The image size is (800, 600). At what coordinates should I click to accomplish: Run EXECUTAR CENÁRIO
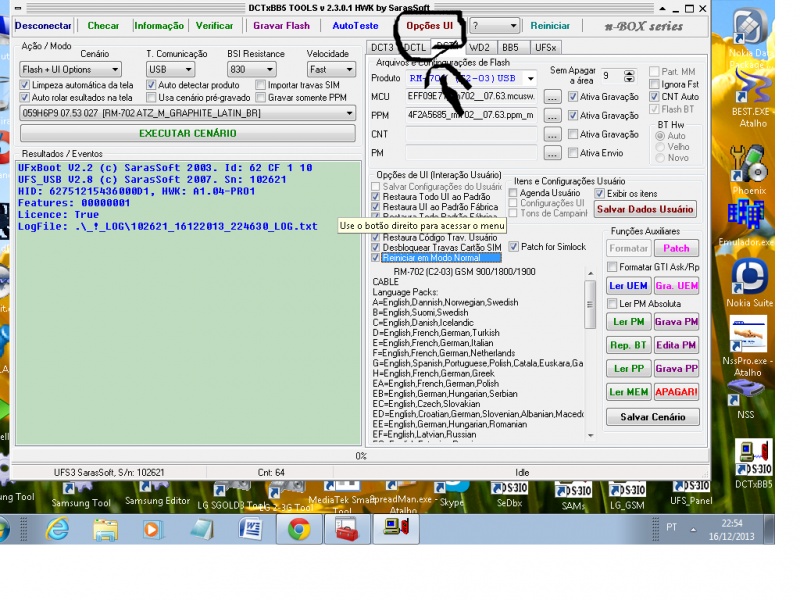pos(188,133)
